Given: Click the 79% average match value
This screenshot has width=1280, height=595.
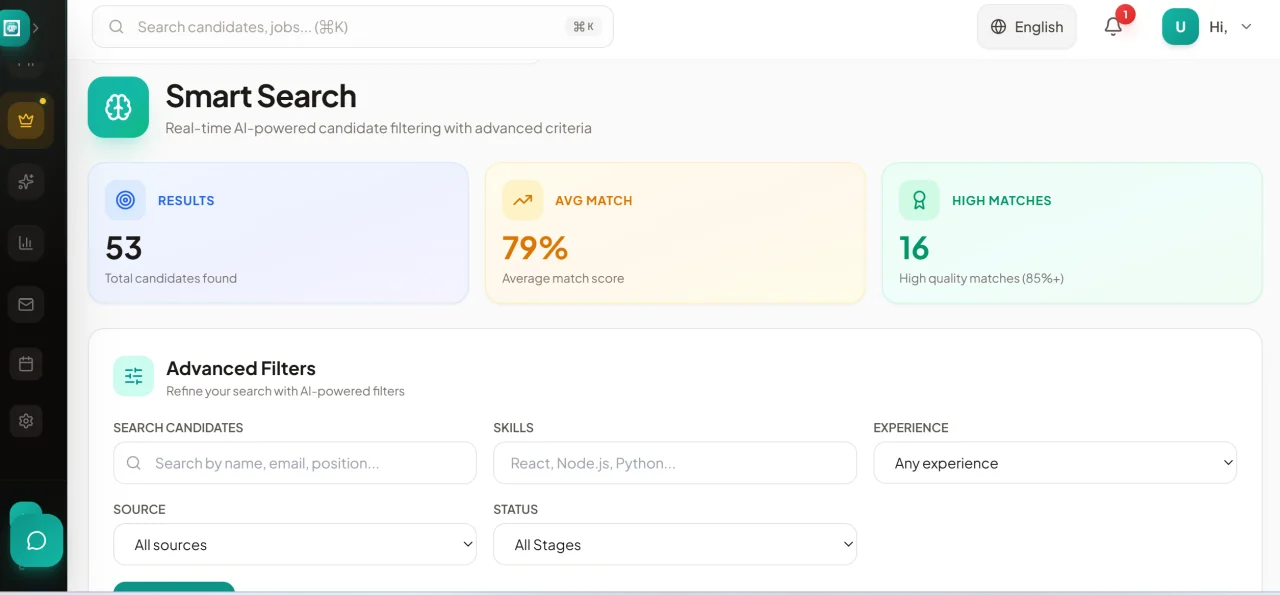Looking at the screenshot, I should [535, 248].
